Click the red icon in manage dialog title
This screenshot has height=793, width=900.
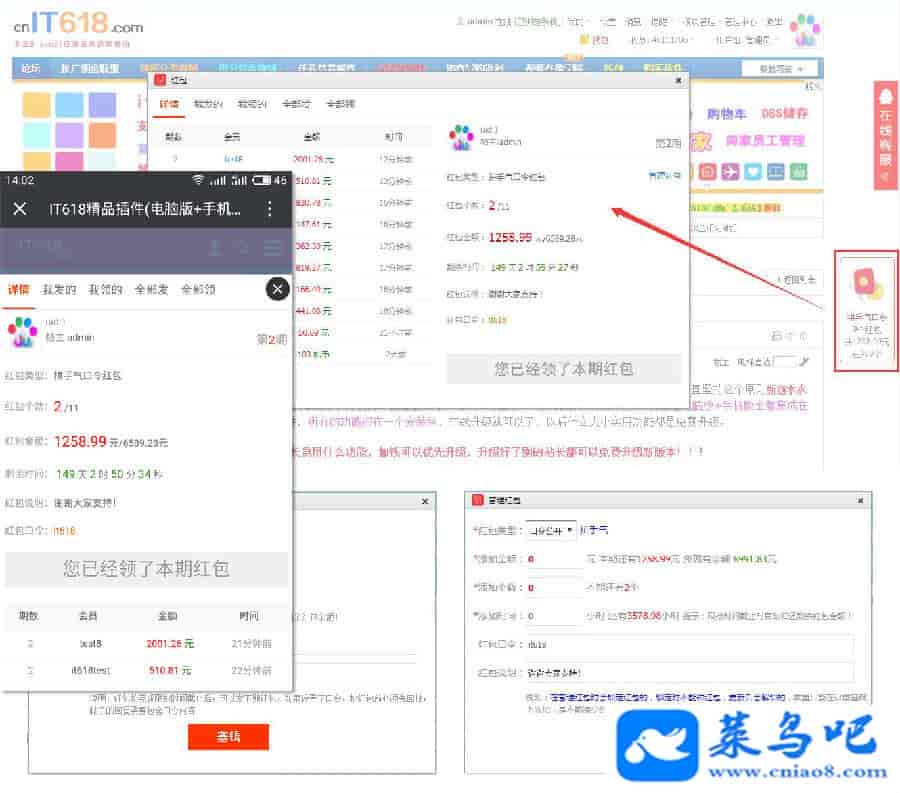click(478, 500)
